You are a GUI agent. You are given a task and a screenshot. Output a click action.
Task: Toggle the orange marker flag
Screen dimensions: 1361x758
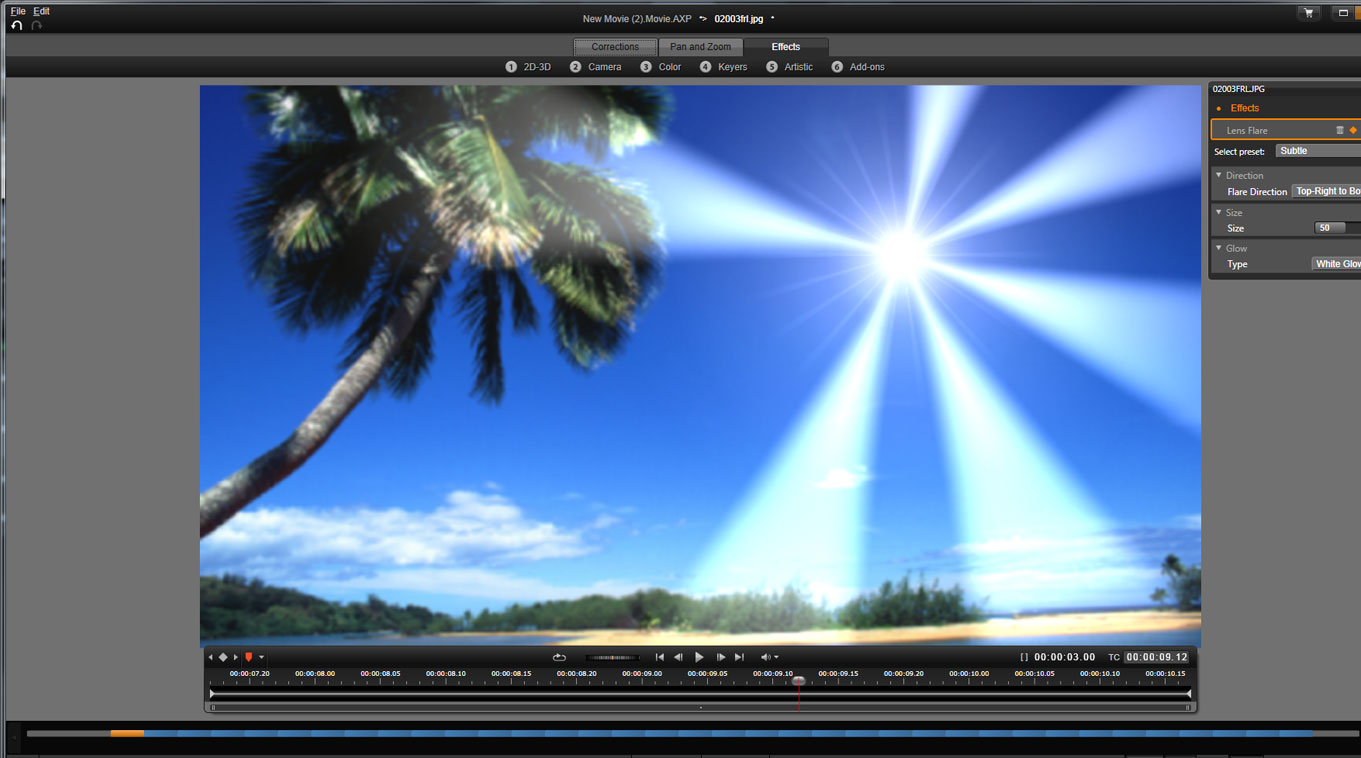coord(249,657)
